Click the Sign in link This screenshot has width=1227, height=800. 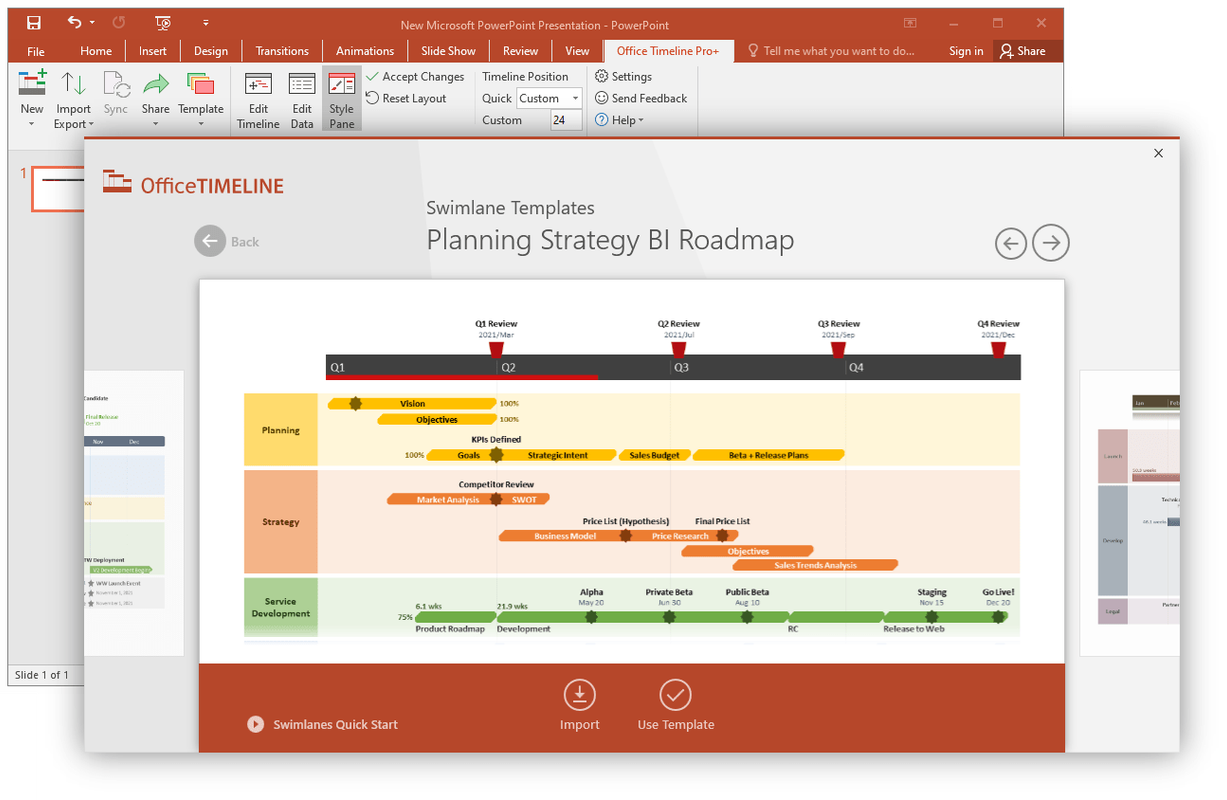966,51
